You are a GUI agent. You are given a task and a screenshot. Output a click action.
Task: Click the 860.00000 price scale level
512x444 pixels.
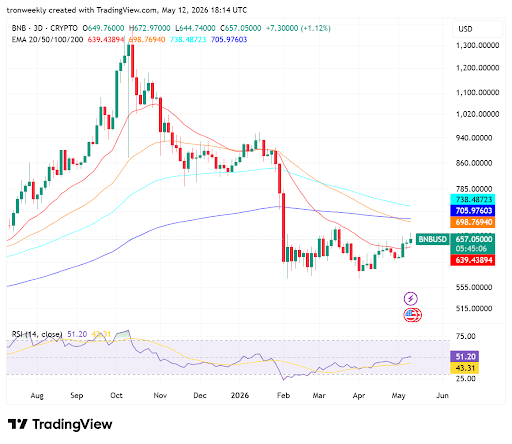[474, 163]
